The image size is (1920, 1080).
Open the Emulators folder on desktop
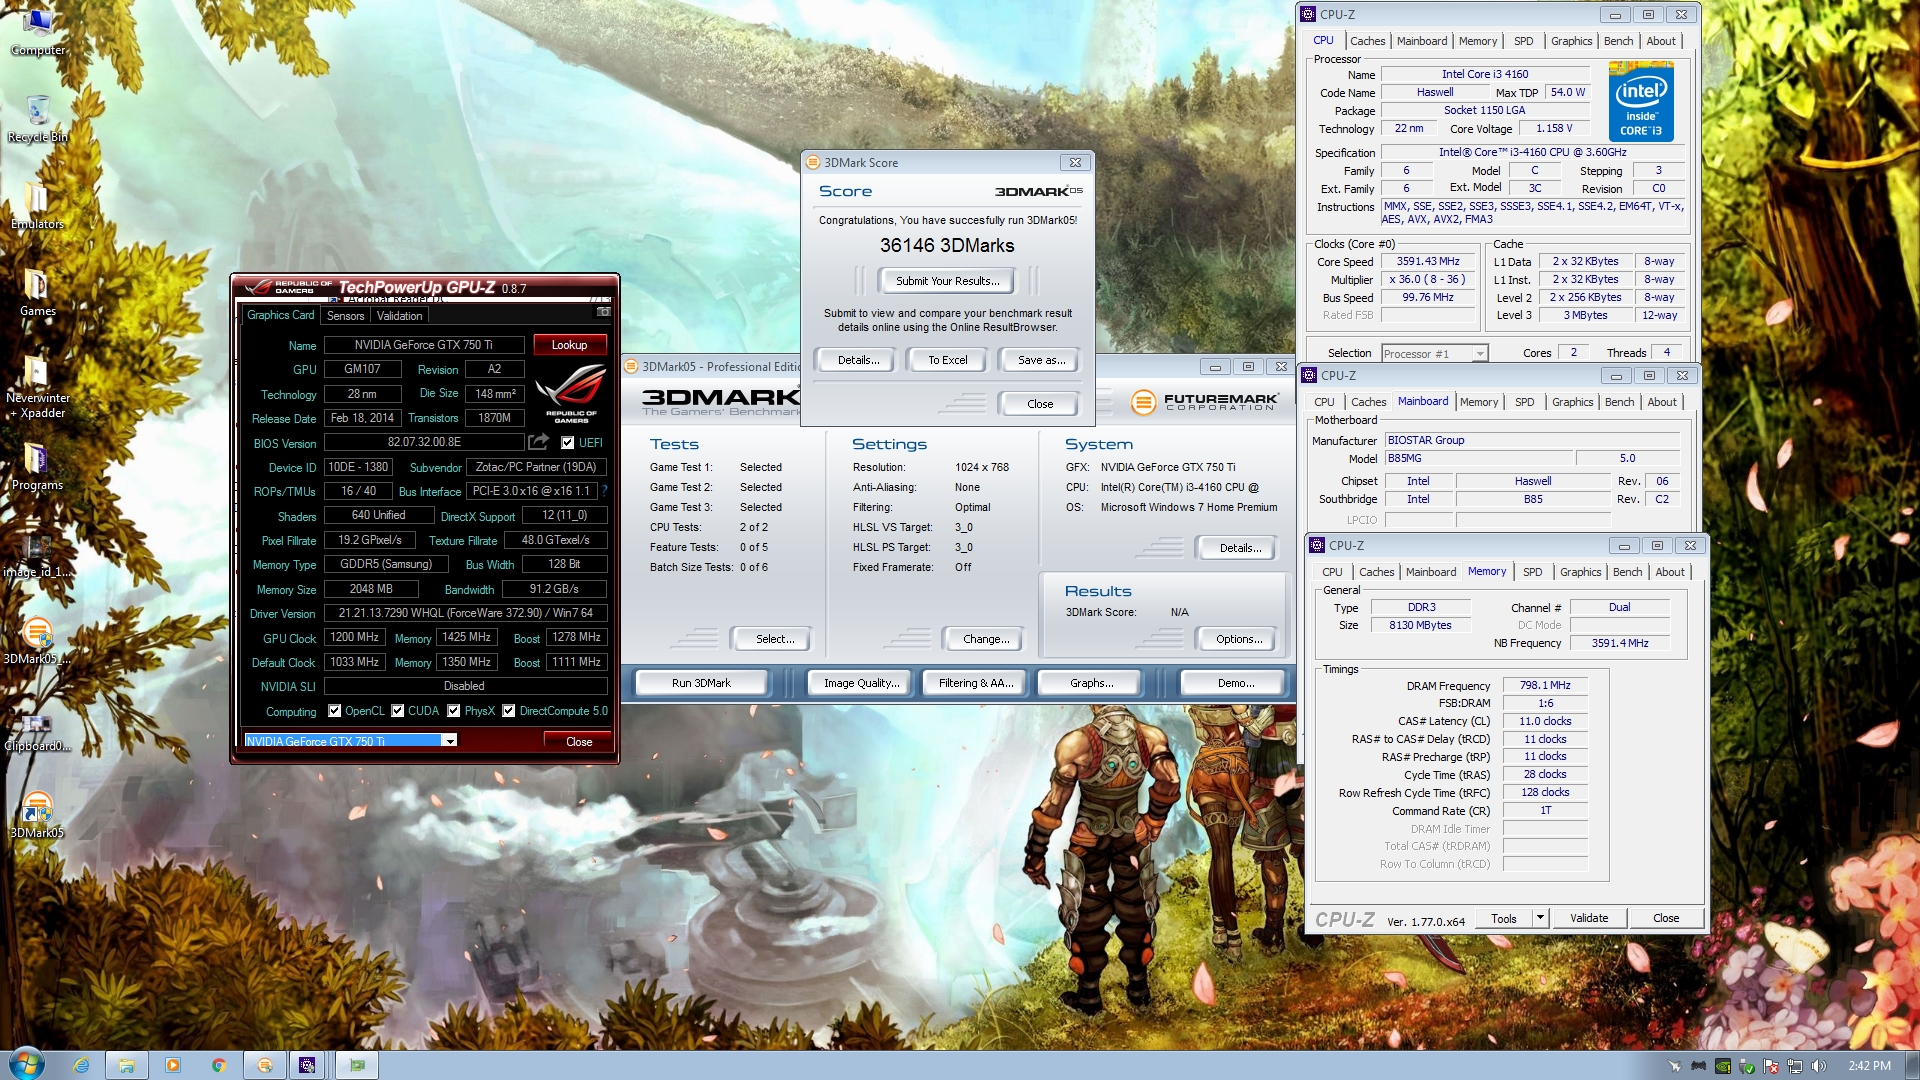[37, 206]
